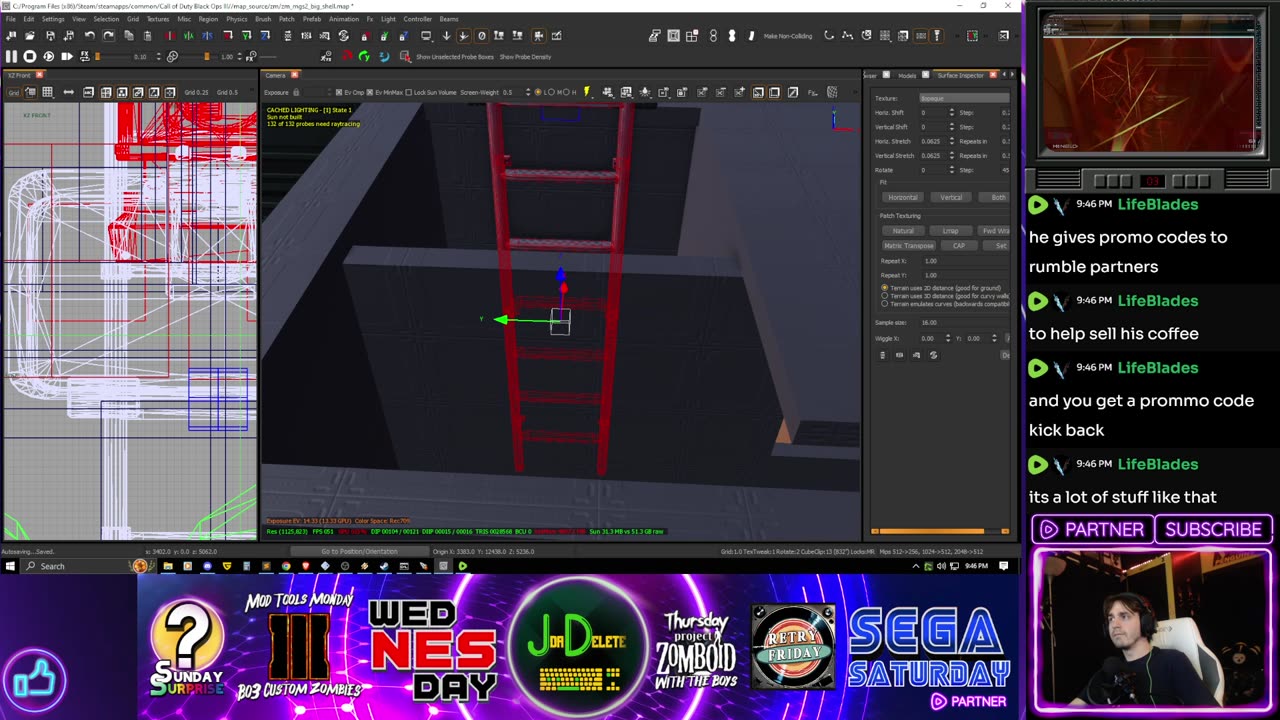The height and width of the screenshot is (720, 1280).
Task: Click the Vertical Shift stepper arrows
Action: click(x=952, y=127)
